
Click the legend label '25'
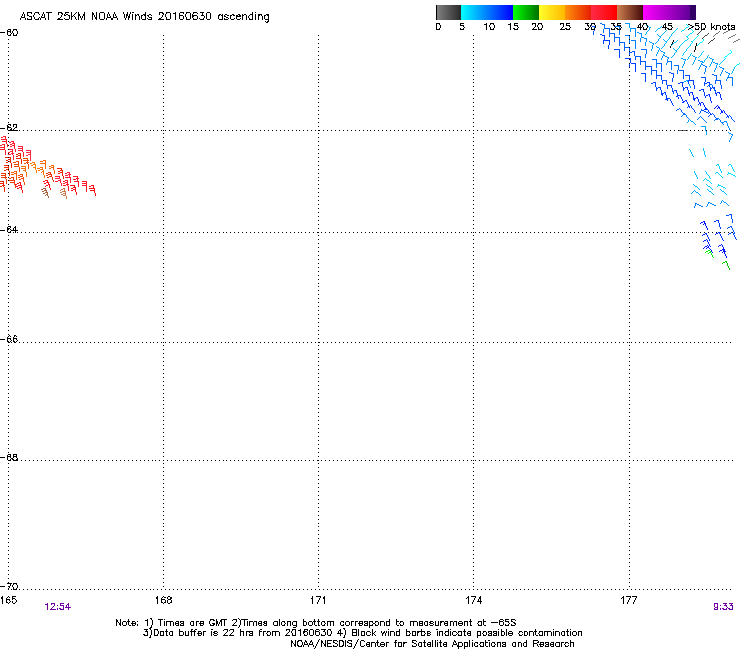click(565, 27)
